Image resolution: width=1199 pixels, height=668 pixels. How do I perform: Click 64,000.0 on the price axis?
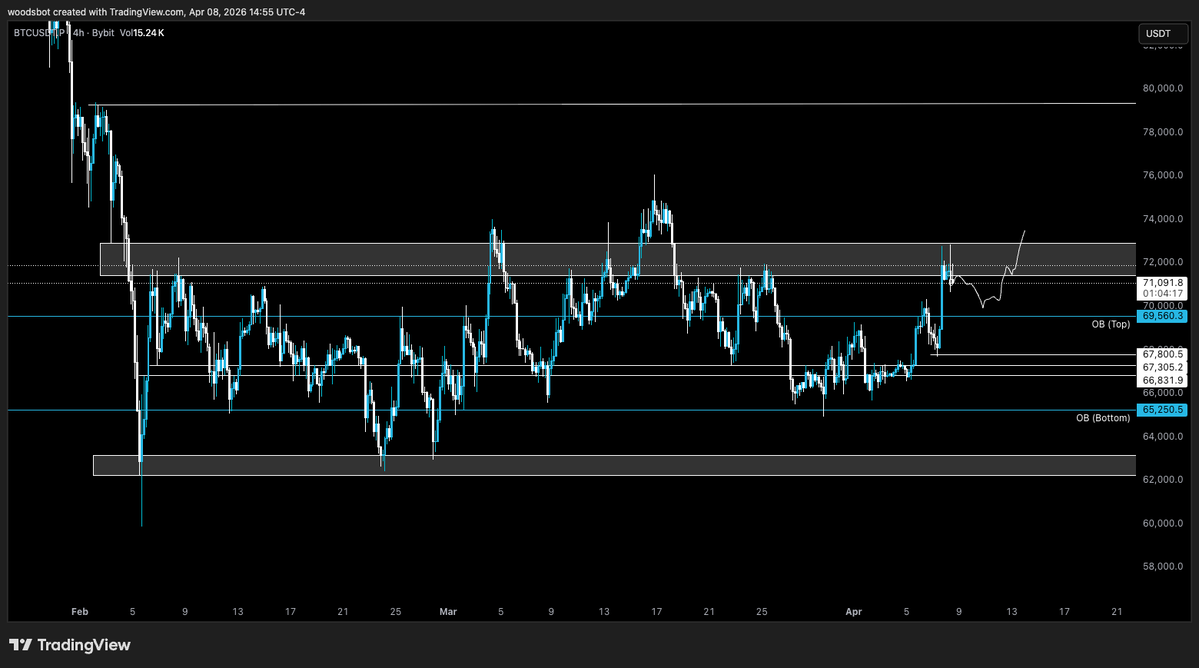tap(1163, 436)
